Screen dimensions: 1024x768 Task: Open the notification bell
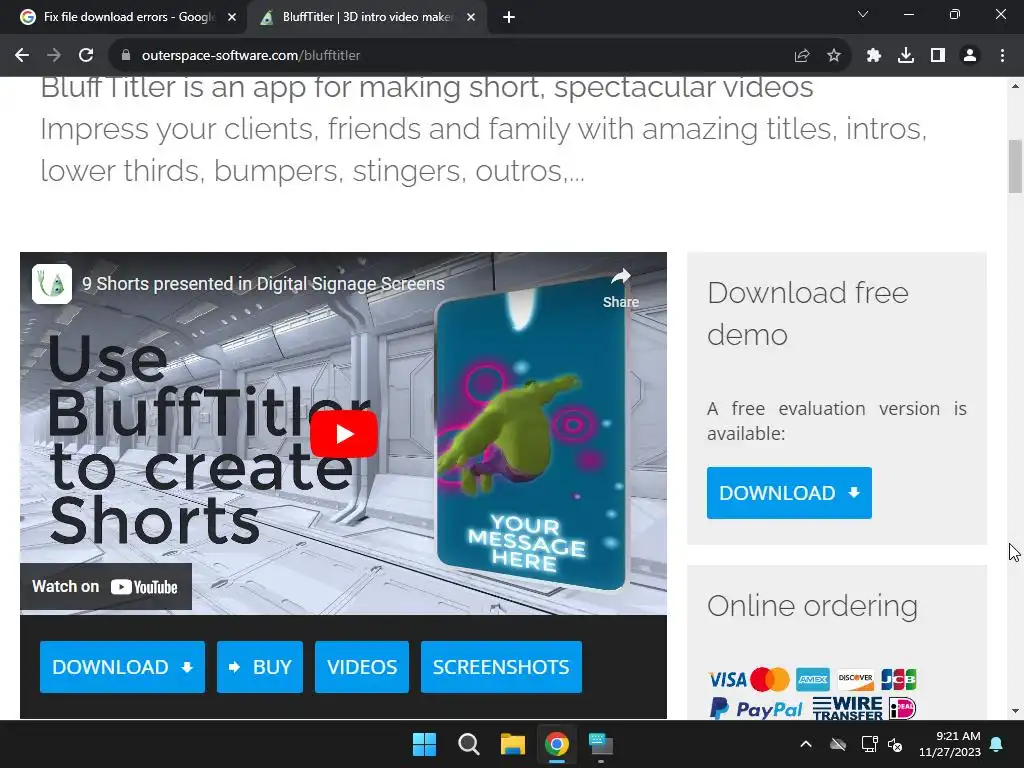click(997, 744)
